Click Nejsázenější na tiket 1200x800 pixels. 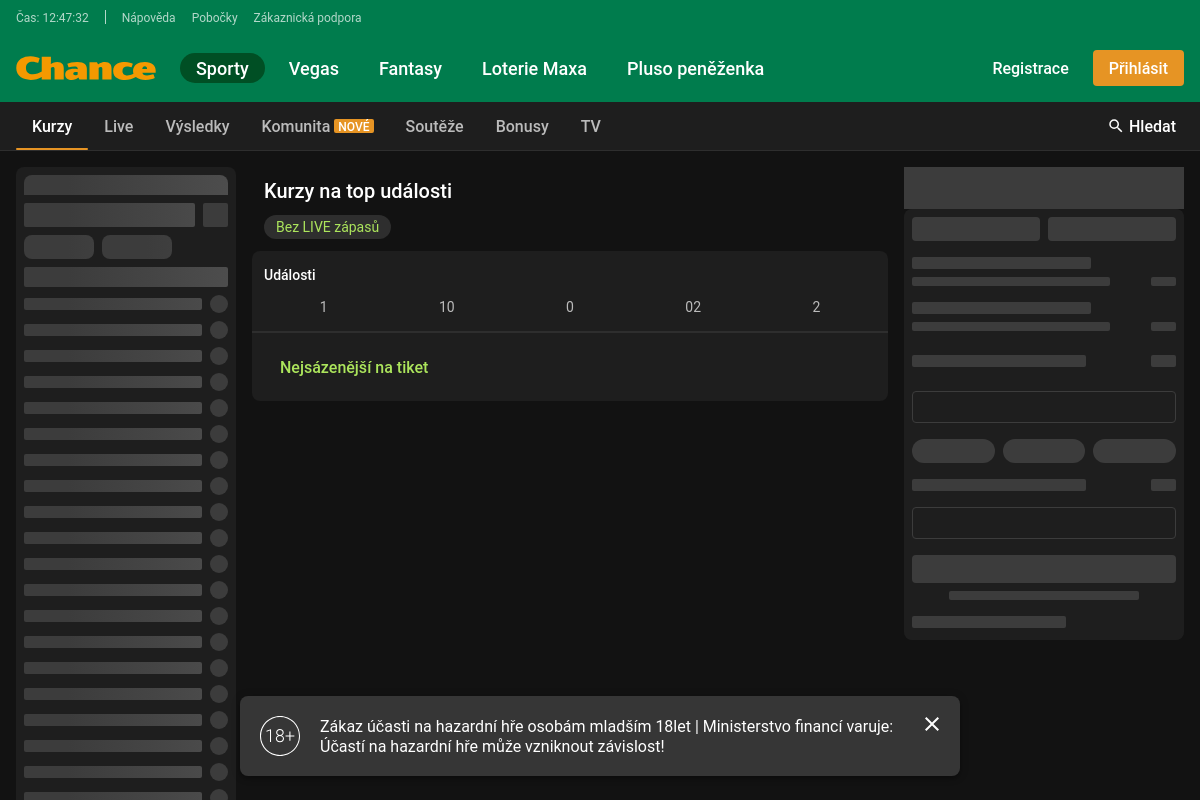[x=354, y=367]
